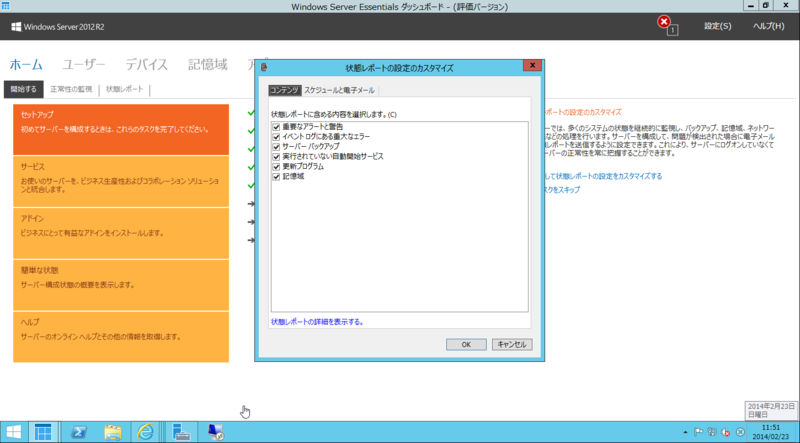Toggle 更新プログラム checkbox
The width and height of the screenshot is (800, 443).
coord(276,167)
